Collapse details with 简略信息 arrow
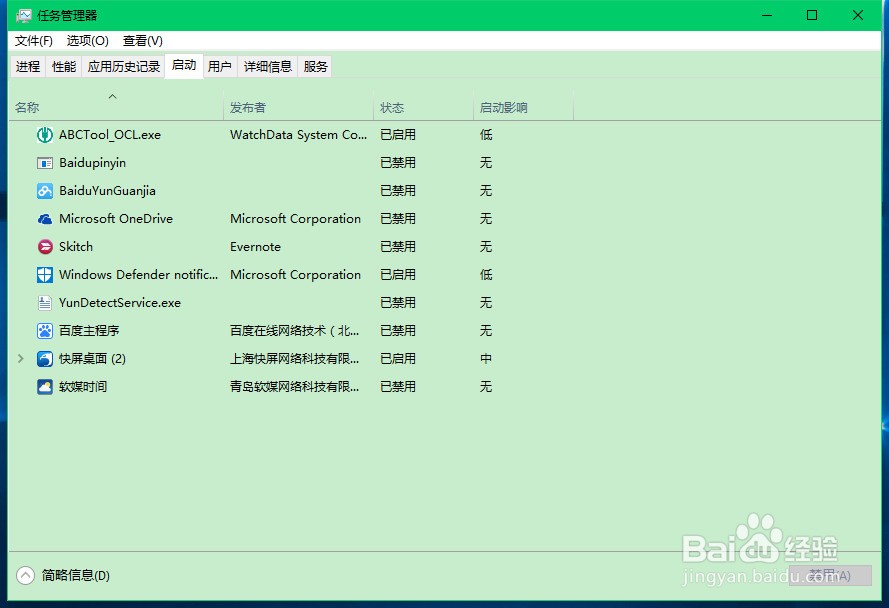The image size is (889, 608). pyautogui.click(x=26, y=575)
